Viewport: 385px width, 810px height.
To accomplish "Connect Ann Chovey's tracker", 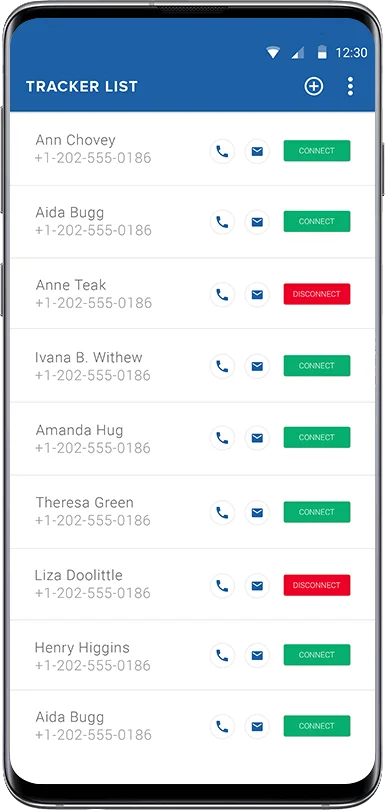I will click(317, 151).
